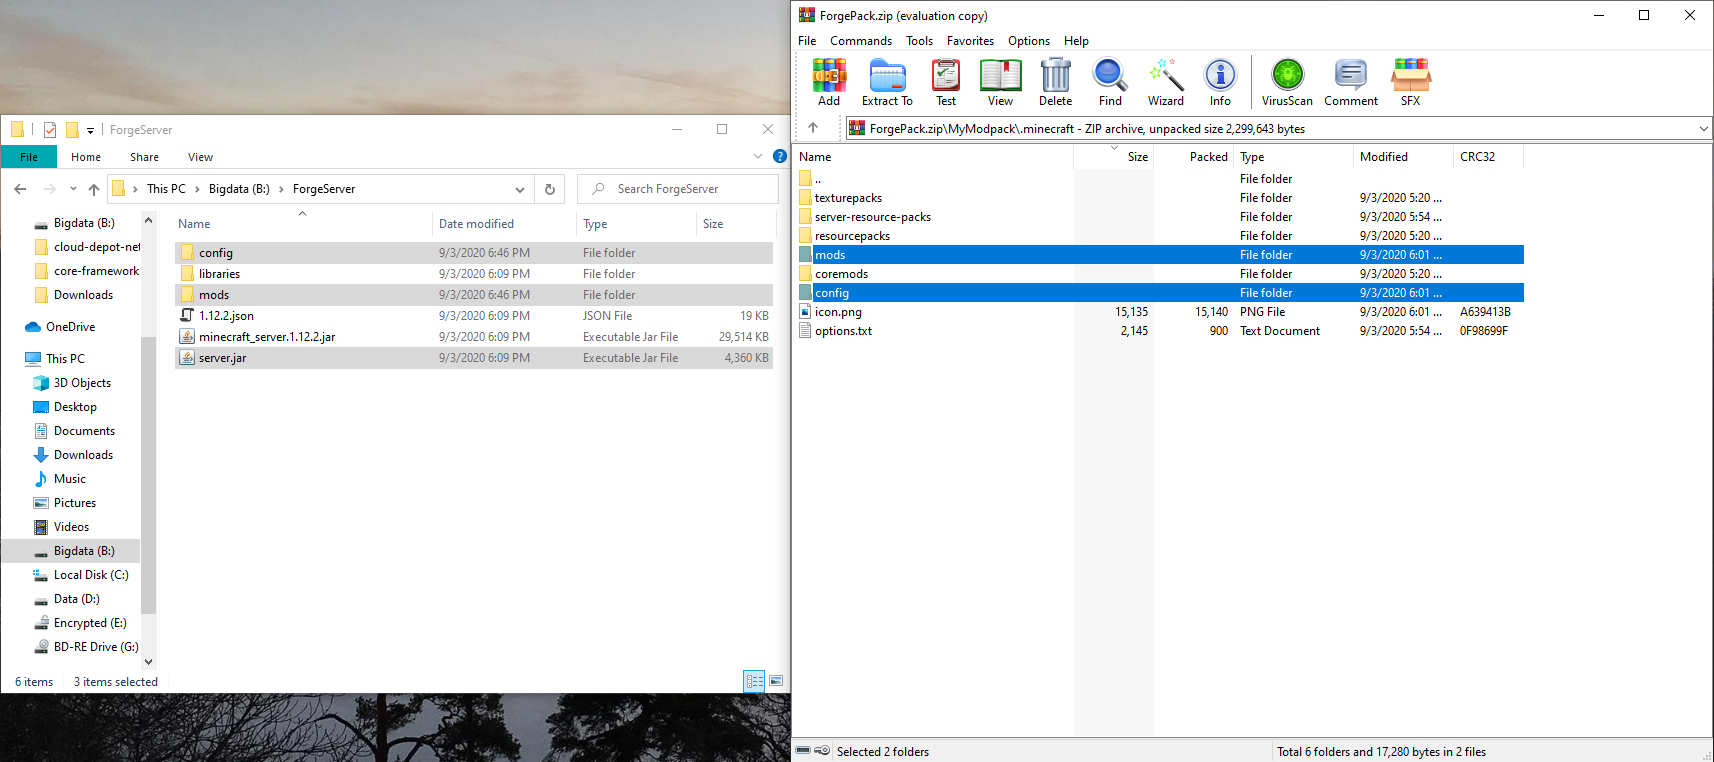This screenshot has width=1714, height=762.
Task: Open the Commands menu
Action: click(x=861, y=41)
